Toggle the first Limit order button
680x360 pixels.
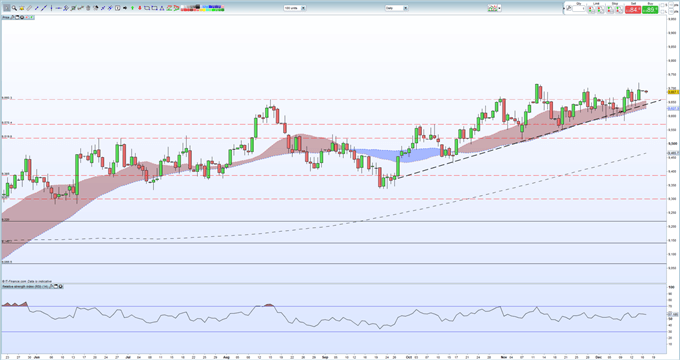pyautogui.click(x=592, y=10)
